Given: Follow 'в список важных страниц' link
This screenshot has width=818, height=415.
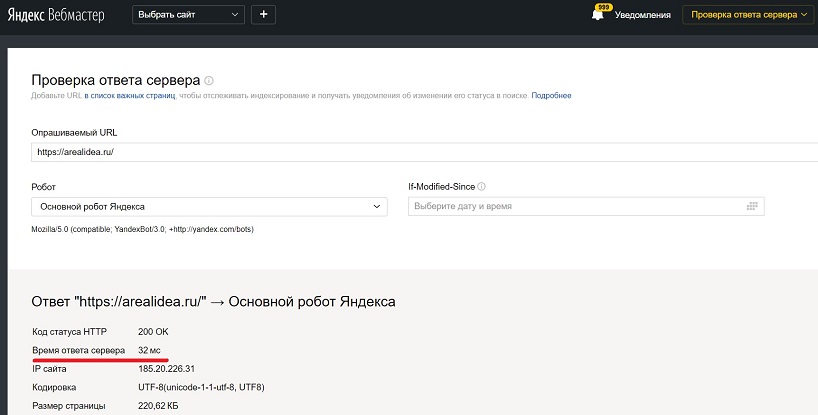Looking at the screenshot, I should tap(130, 96).
